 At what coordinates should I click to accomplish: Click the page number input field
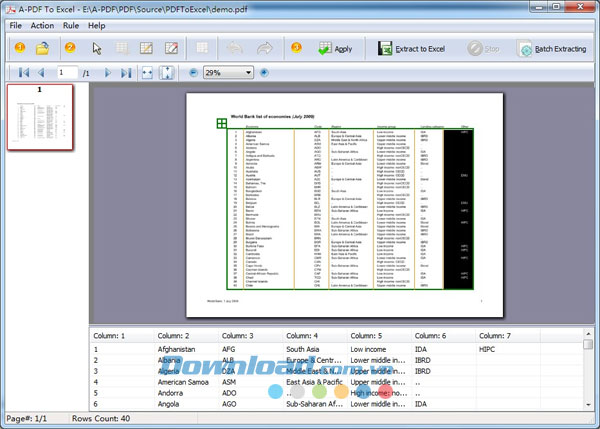[67, 72]
